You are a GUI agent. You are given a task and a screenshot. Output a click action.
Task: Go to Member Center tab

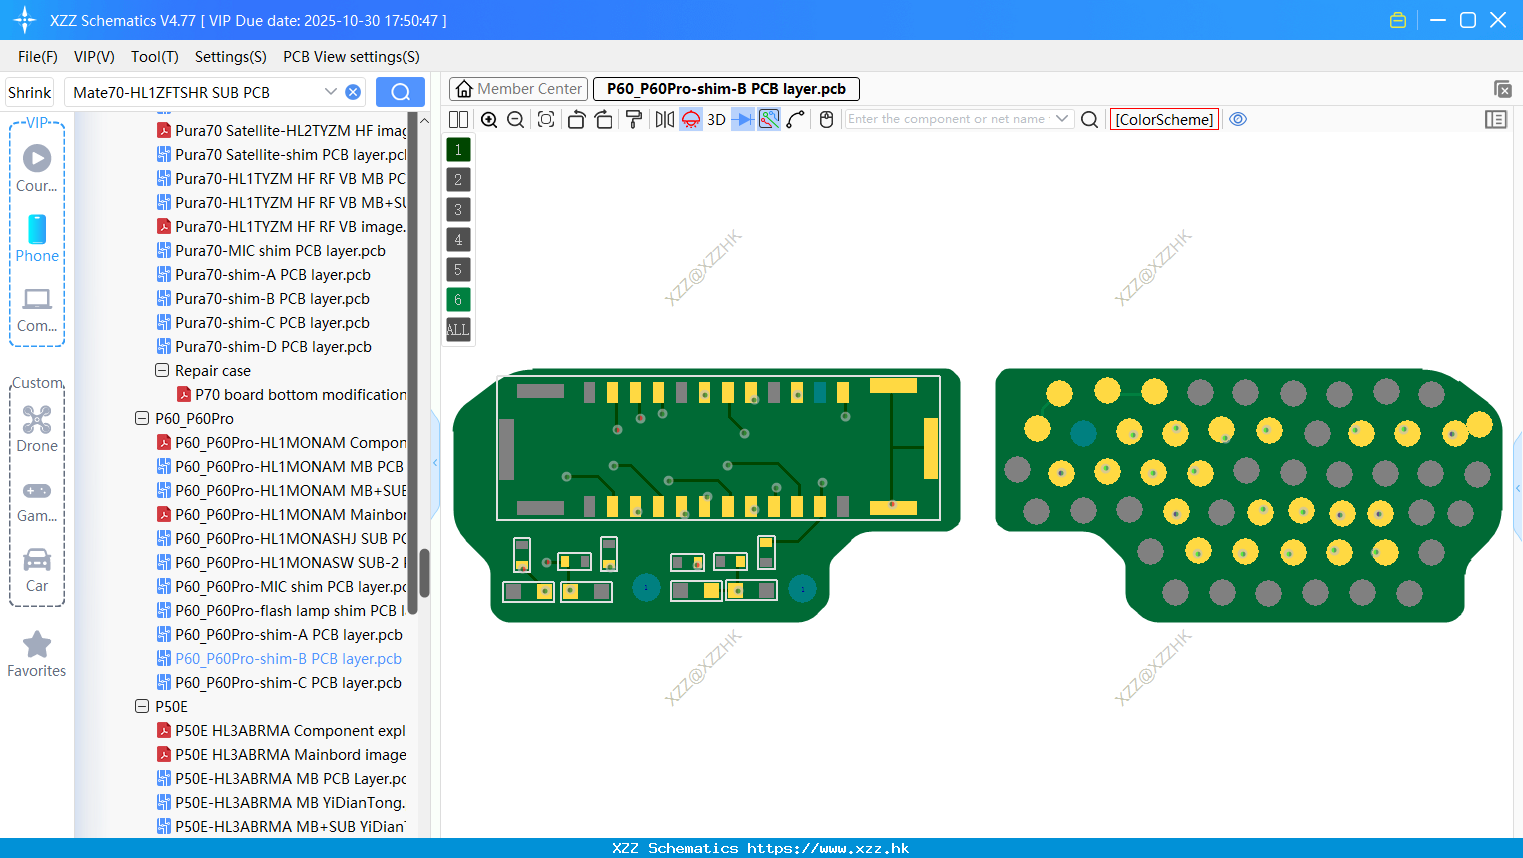pyautogui.click(x=518, y=89)
